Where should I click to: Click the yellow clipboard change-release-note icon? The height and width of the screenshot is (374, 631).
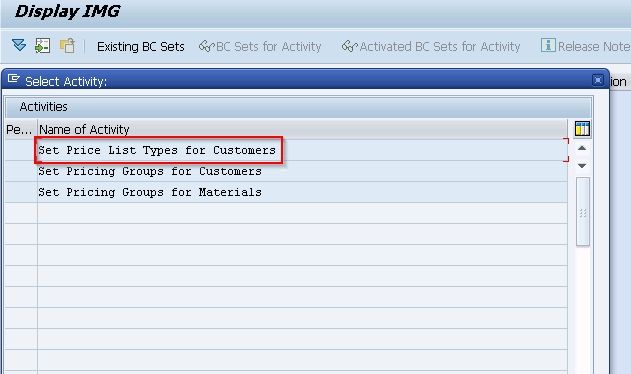[67, 45]
